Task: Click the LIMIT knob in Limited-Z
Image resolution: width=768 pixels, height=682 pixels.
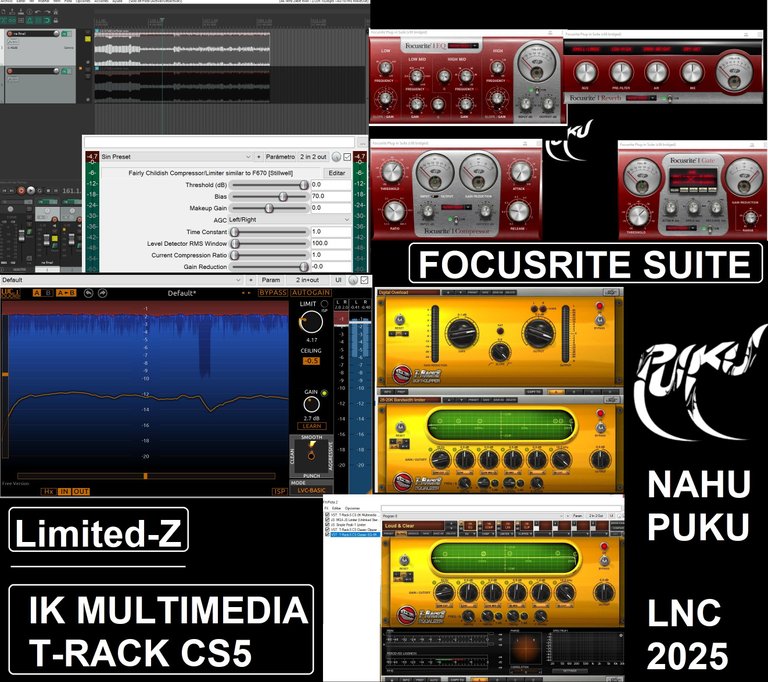Action: [x=311, y=322]
